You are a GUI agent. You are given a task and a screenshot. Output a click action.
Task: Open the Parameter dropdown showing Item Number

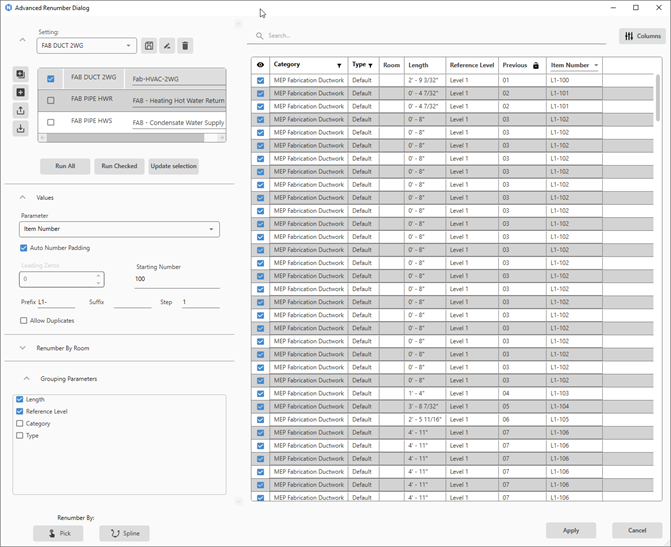[x=119, y=229]
